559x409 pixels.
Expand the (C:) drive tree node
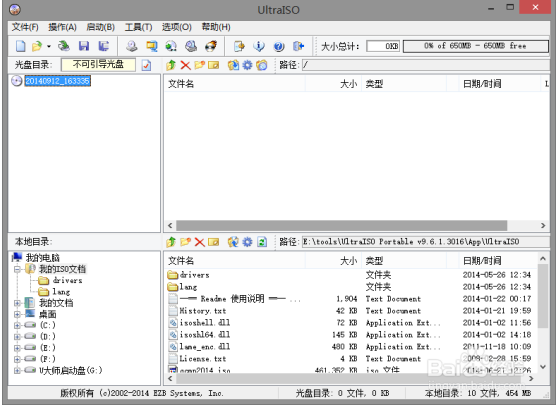pos(17,325)
